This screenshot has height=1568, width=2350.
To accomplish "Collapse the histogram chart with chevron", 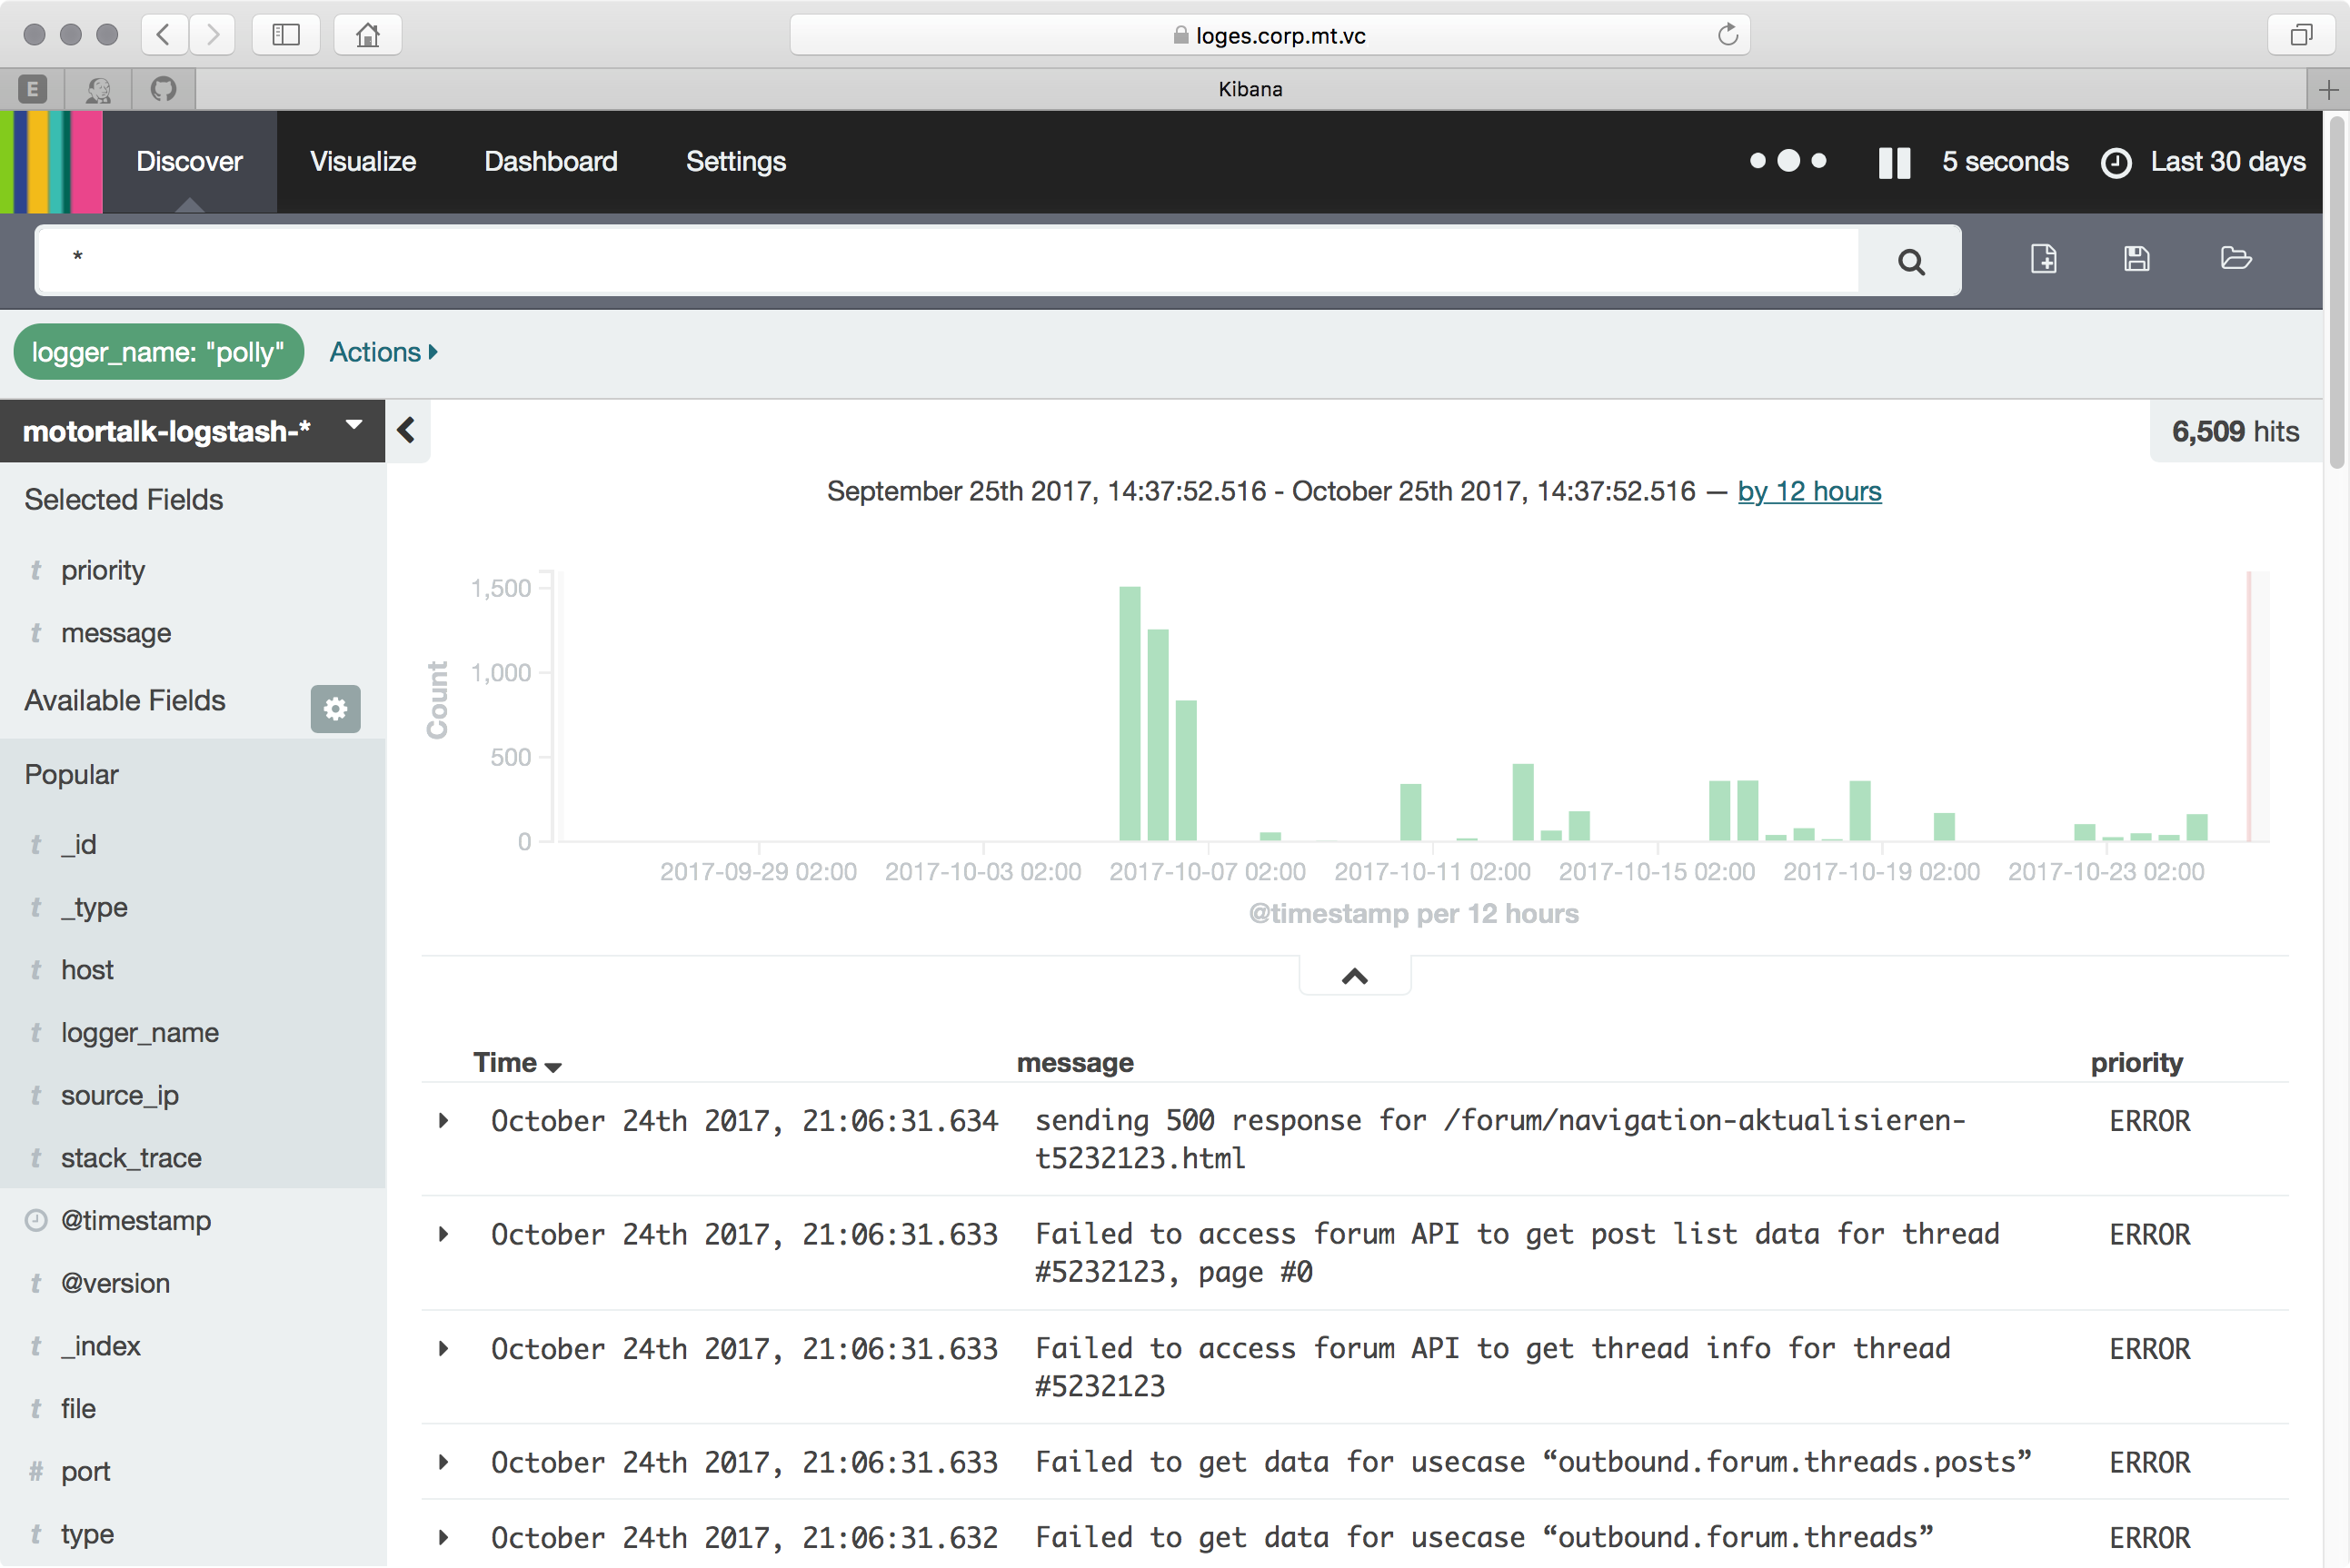I will 1354,977.
